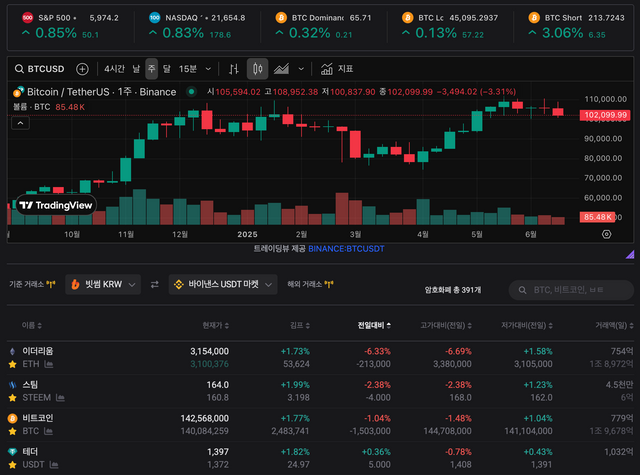Open the BTCUSD symbol search
Image resolution: width=640 pixels, height=475 pixels.
pos(40,69)
